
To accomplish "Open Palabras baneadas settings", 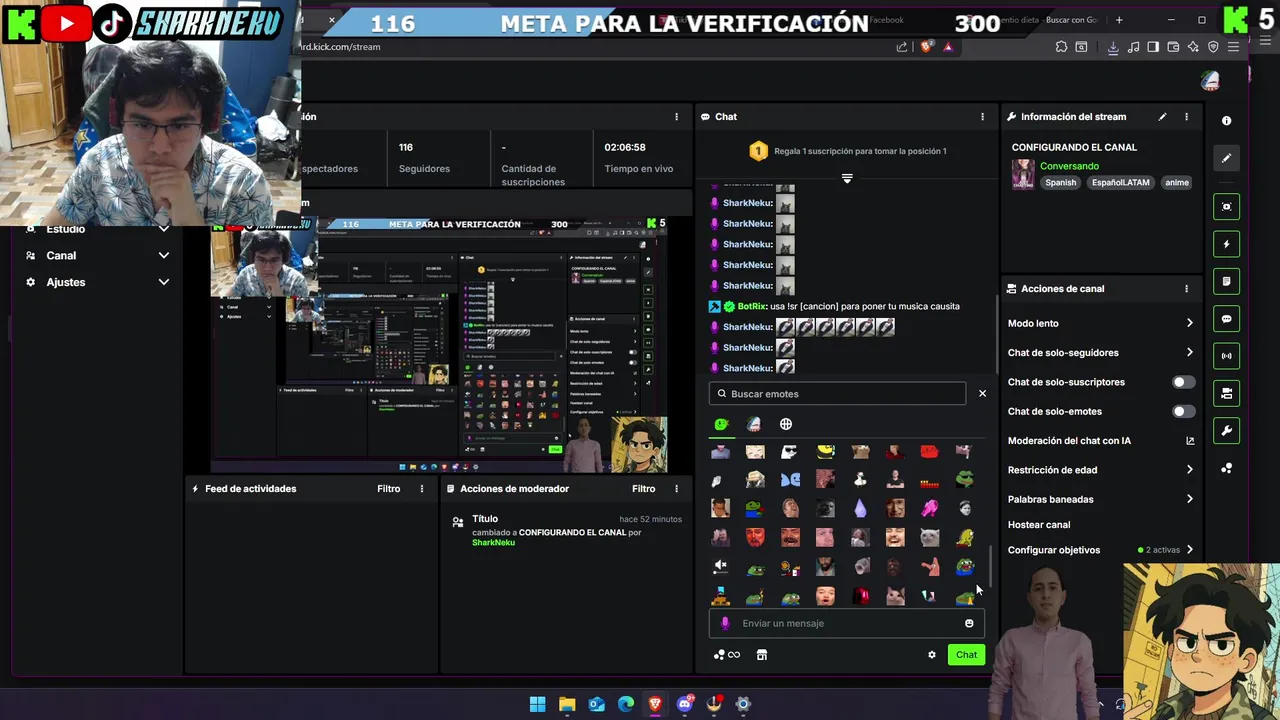I will tap(1100, 499).
